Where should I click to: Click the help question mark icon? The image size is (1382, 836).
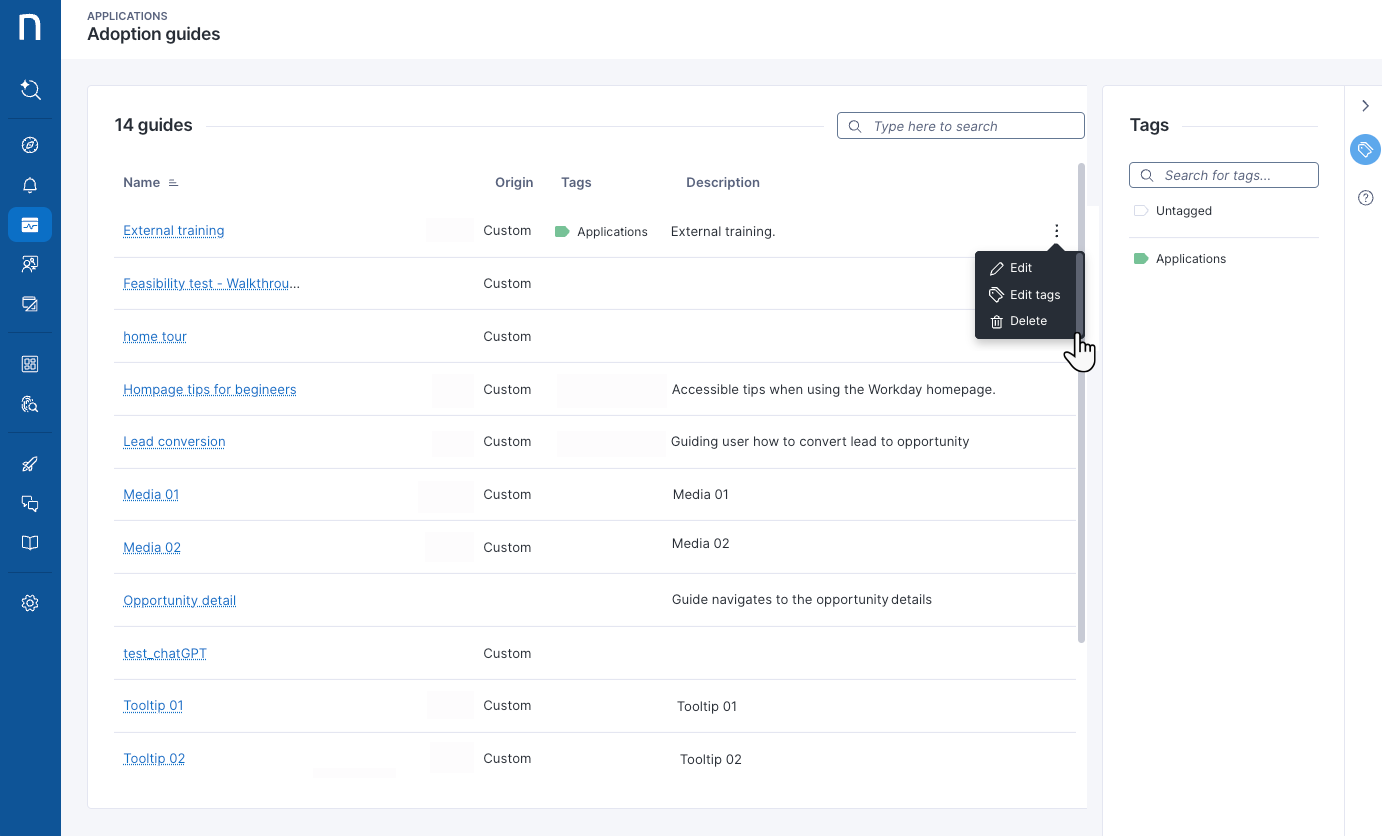(x=1365, y=198)
